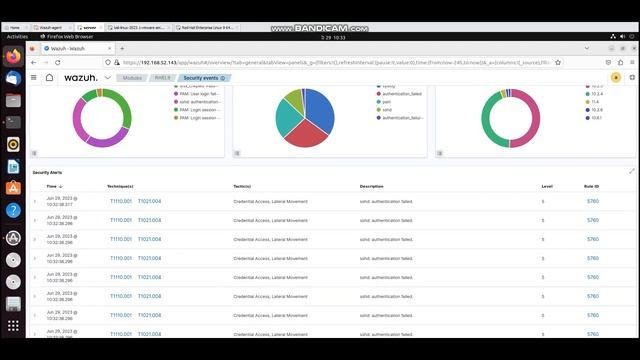The image size is (640, 360).
Task: Toggle the 'authentication_failed' legend entry
Action: 399,94
